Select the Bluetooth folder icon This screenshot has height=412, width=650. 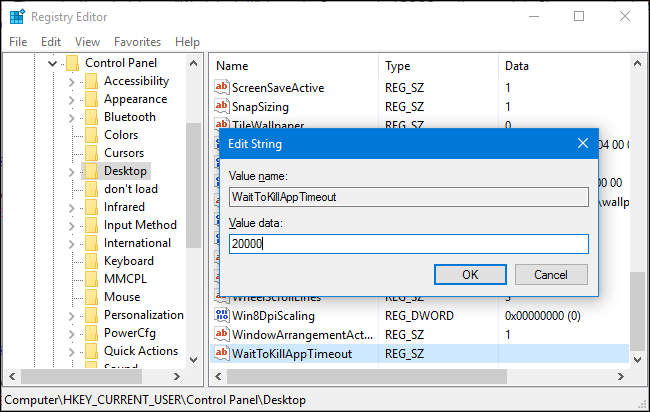[91, 117]
